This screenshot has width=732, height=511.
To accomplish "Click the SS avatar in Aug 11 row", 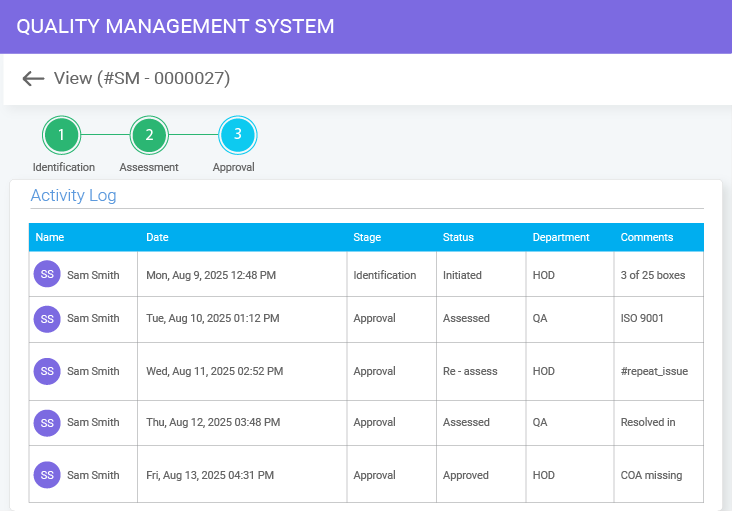I will click(47, 371).
